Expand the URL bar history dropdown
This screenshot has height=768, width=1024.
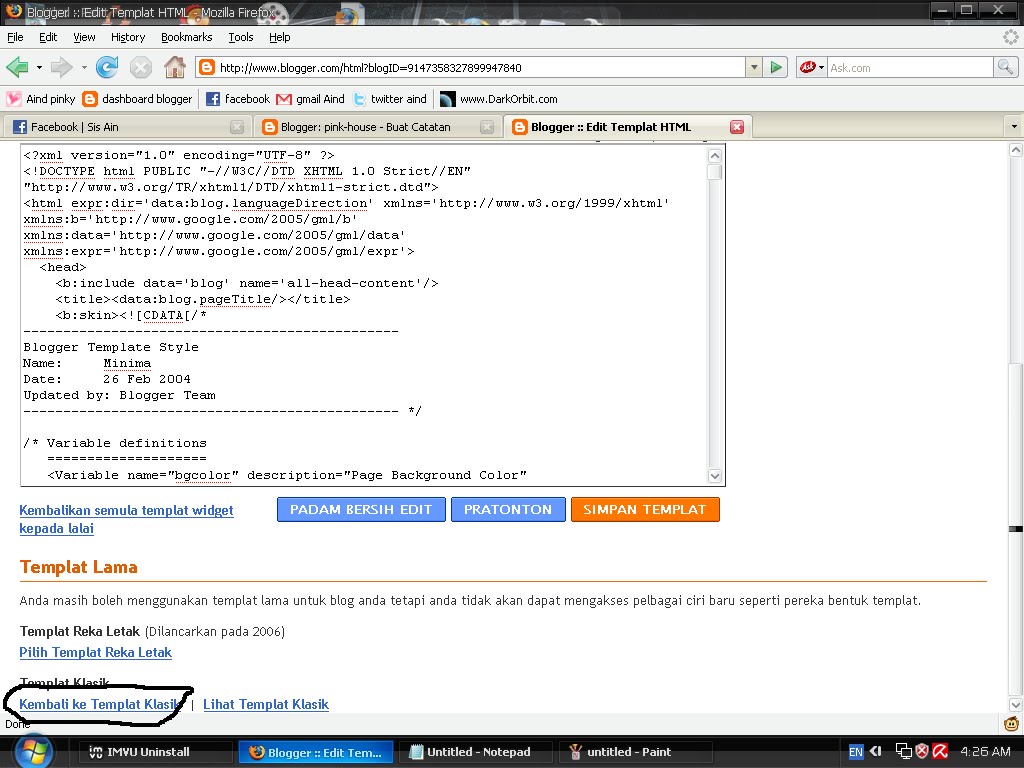pos(754,67)
